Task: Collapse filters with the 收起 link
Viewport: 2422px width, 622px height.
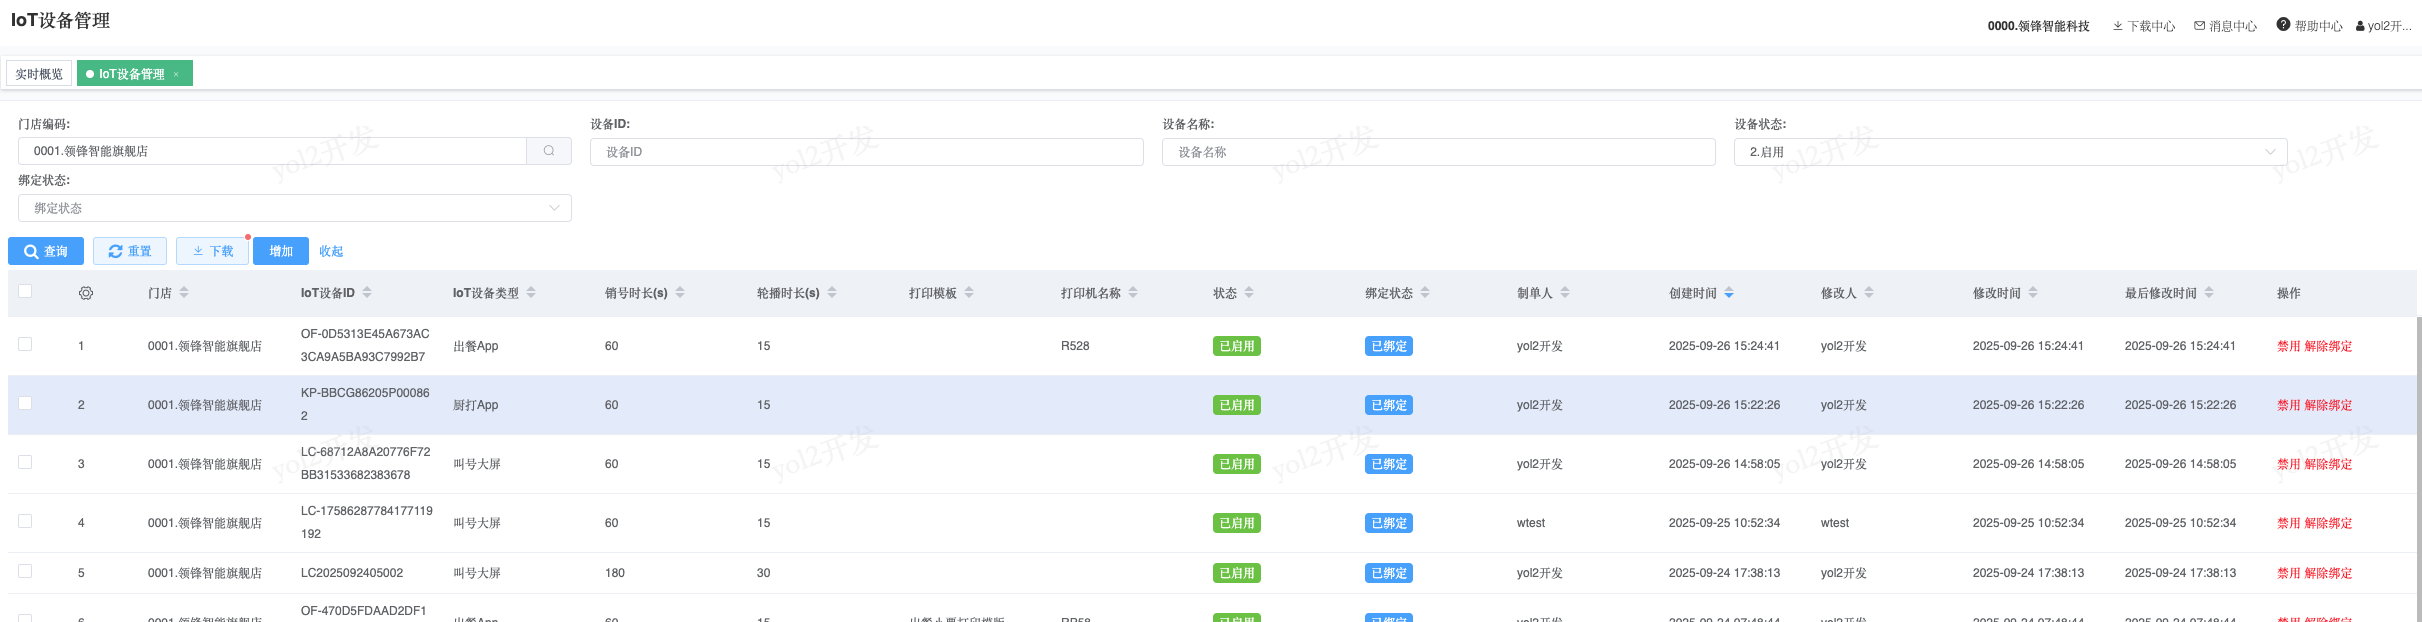Action: 331,251
